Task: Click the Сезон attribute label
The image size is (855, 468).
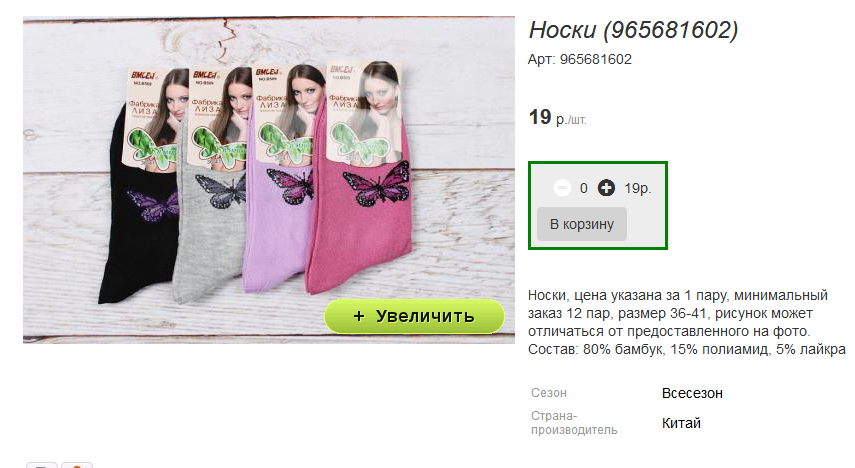Action: 549,393
